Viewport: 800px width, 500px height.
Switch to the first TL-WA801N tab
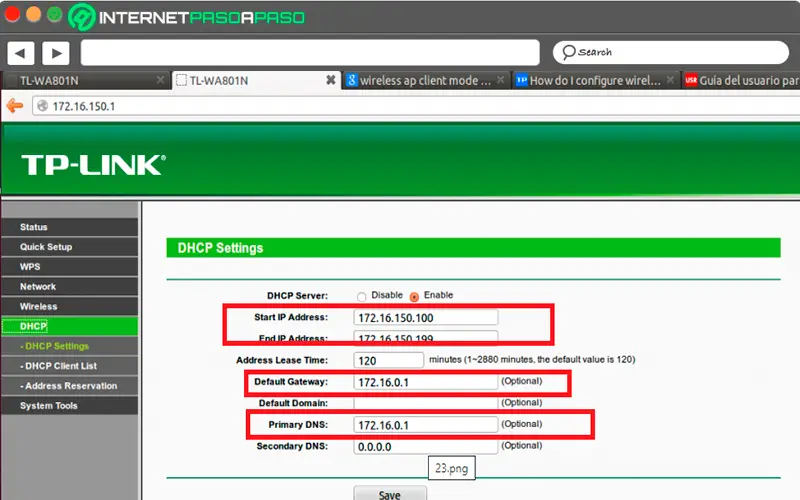(85, 81)
